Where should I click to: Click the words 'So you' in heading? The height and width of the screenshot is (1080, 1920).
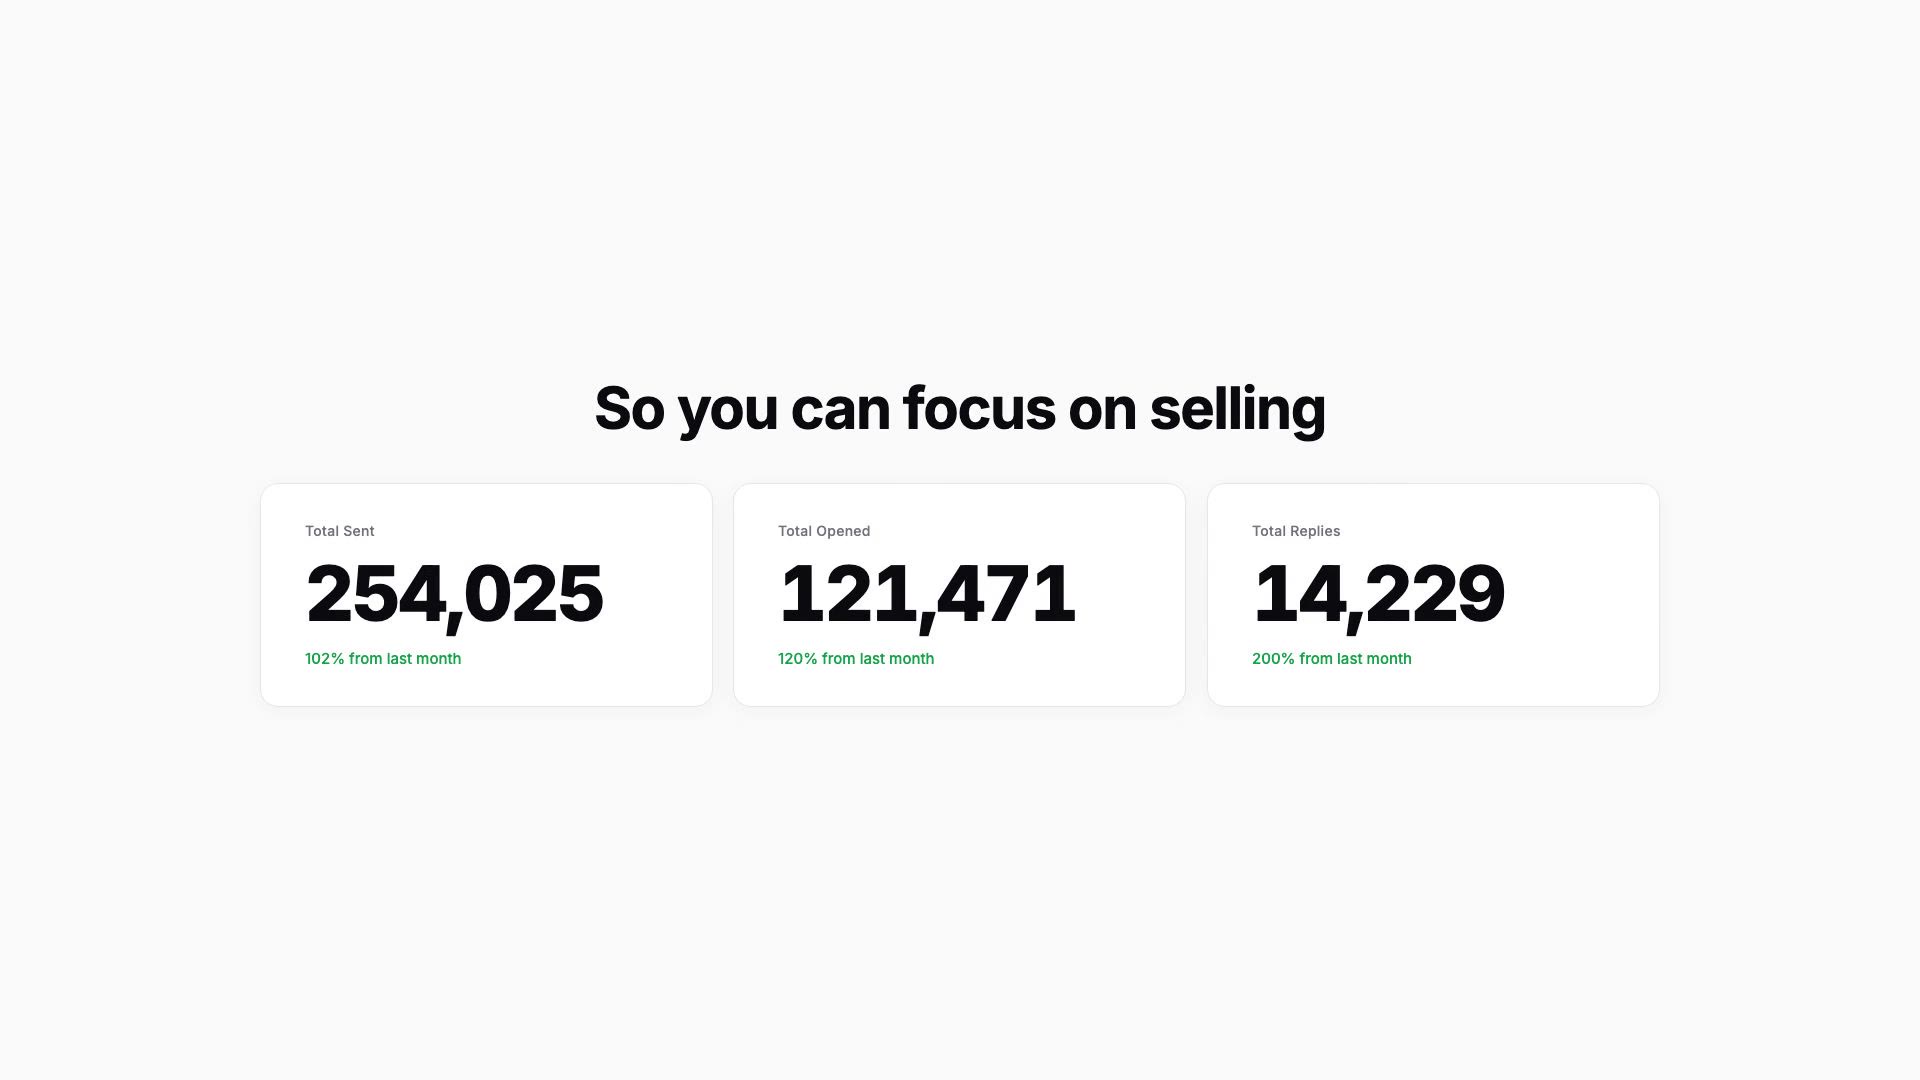pyautogui.click(x=686, y=409)
